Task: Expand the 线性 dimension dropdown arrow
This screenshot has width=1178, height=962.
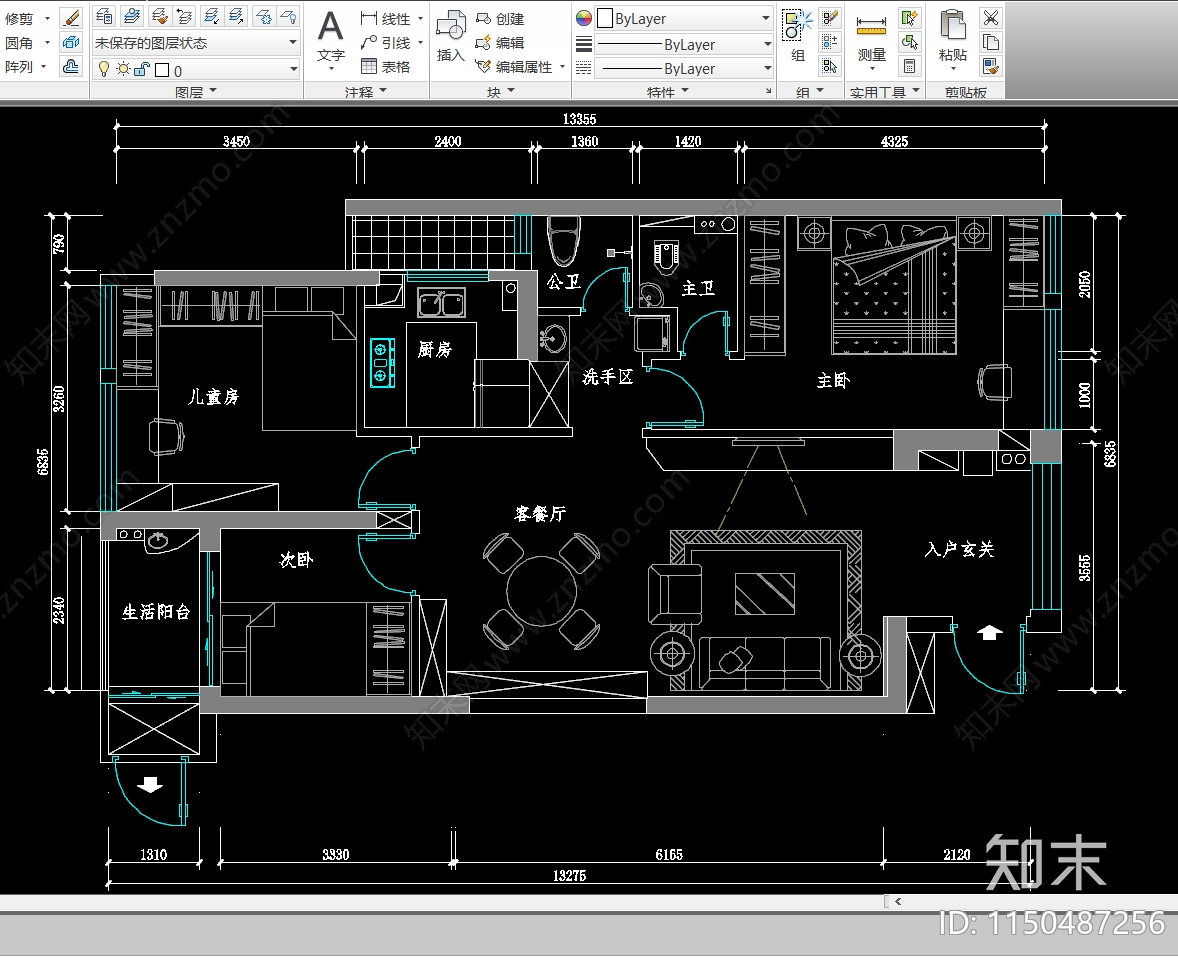Action: point(420,19)
